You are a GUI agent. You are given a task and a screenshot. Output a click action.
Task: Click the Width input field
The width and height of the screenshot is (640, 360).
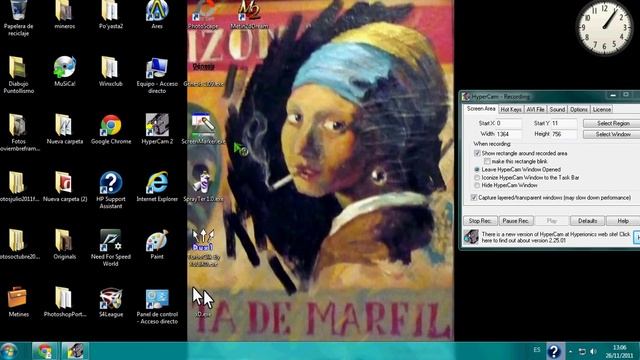pos(508,134)
